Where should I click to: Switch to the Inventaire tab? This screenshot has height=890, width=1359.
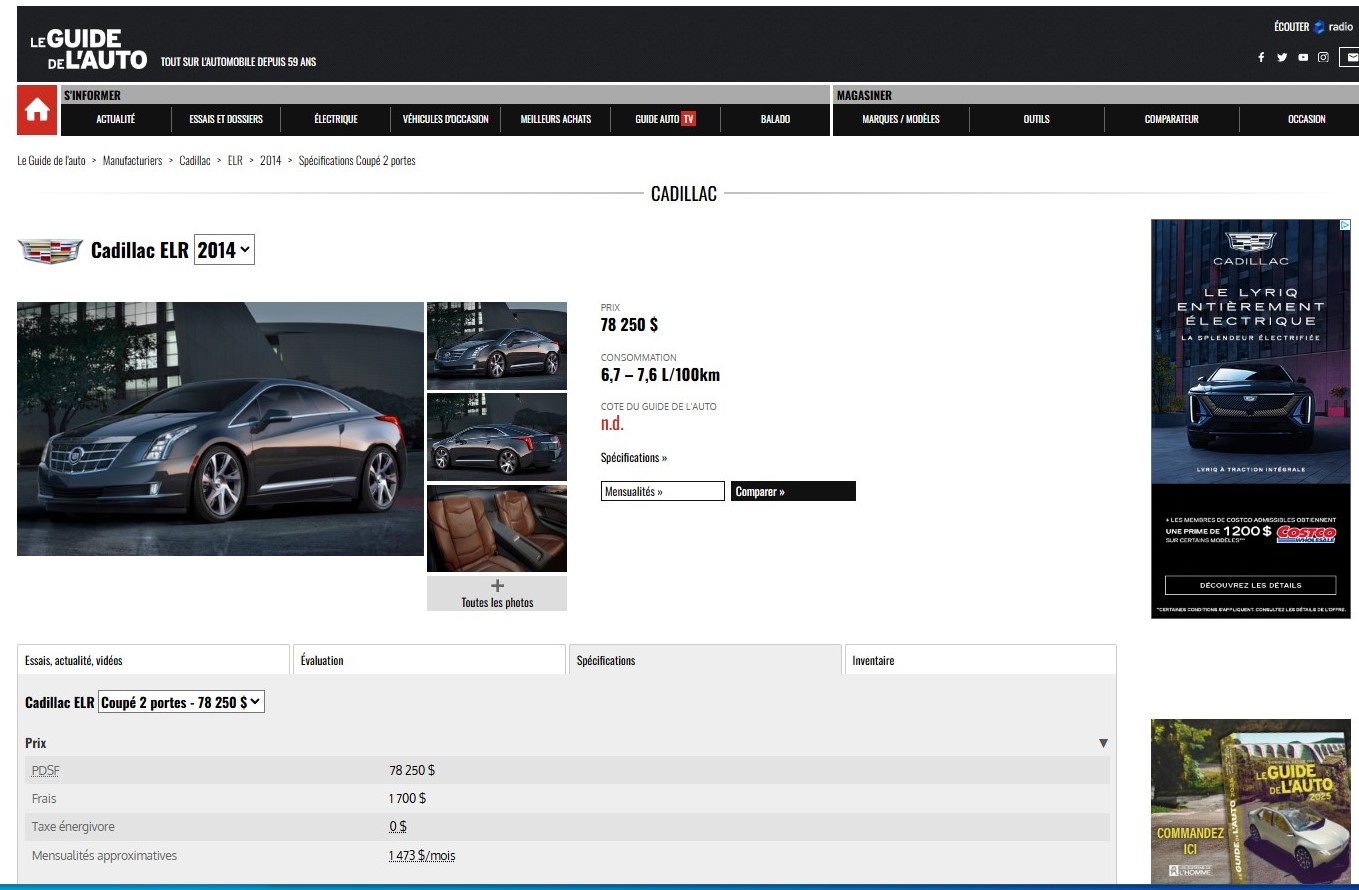click(x=980, y=660)
